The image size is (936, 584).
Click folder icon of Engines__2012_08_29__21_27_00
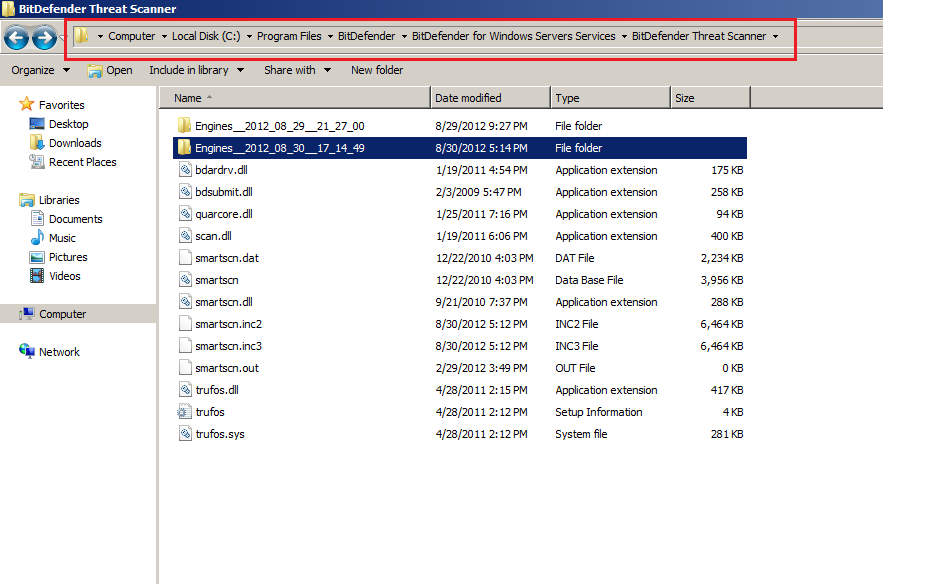click(x=184, y=125)
